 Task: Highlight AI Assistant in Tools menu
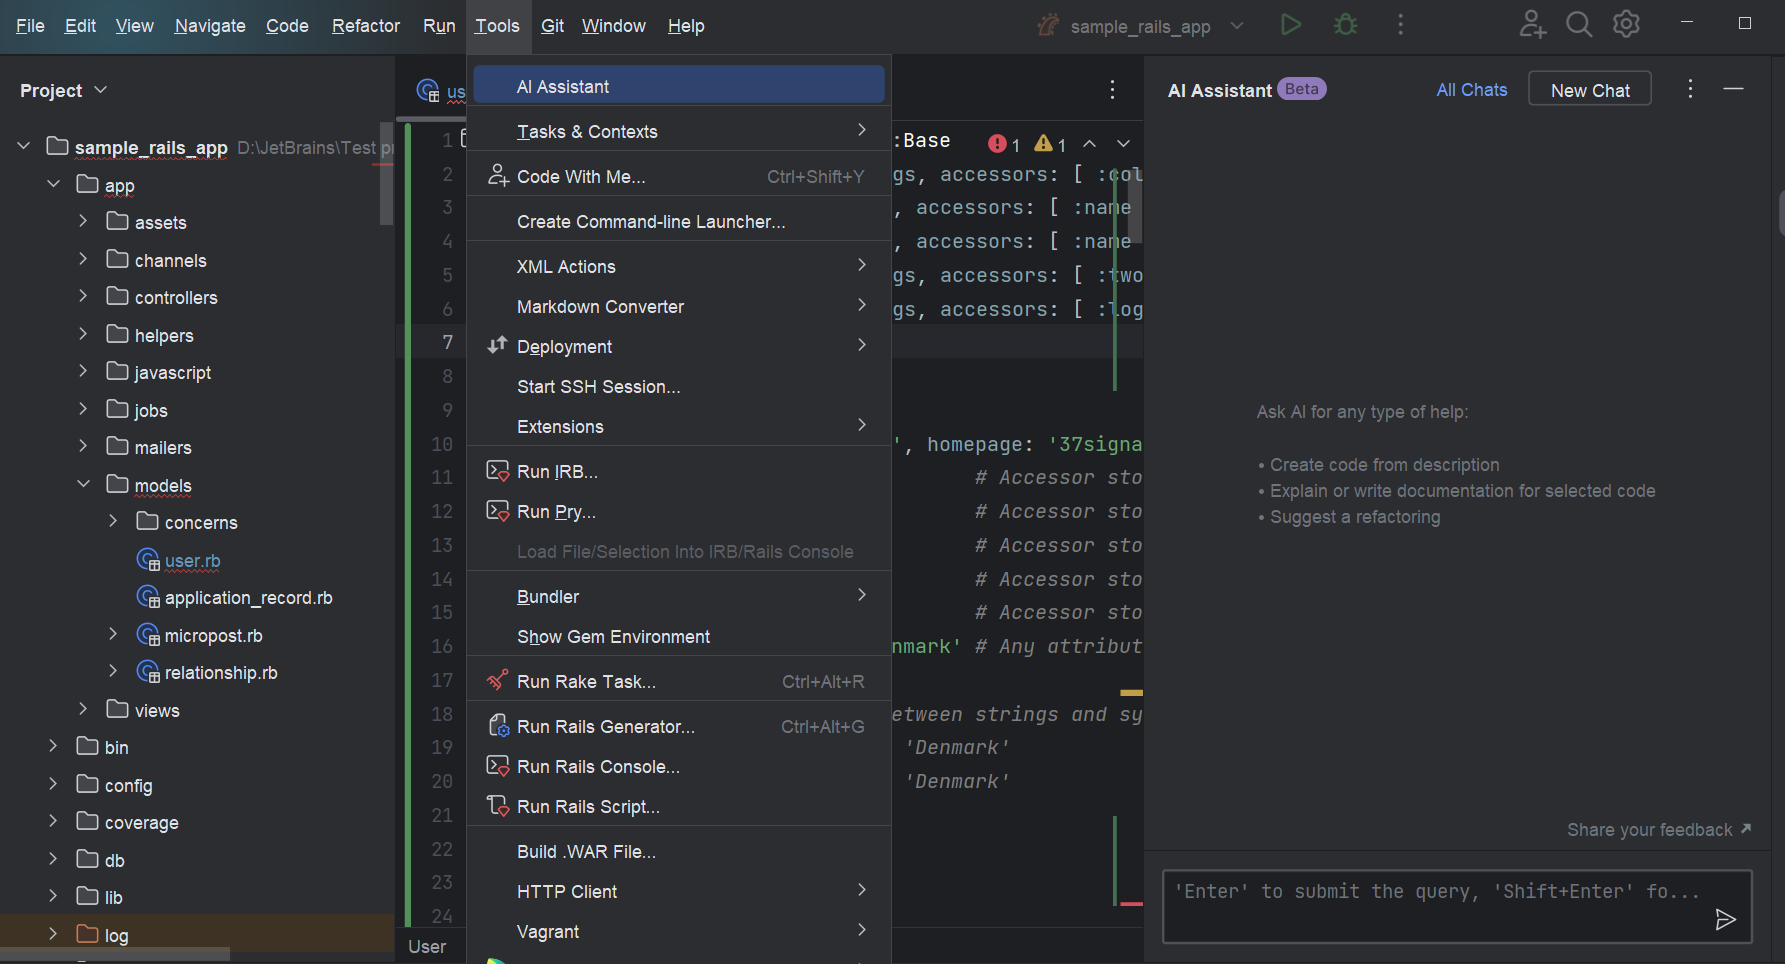679,86
